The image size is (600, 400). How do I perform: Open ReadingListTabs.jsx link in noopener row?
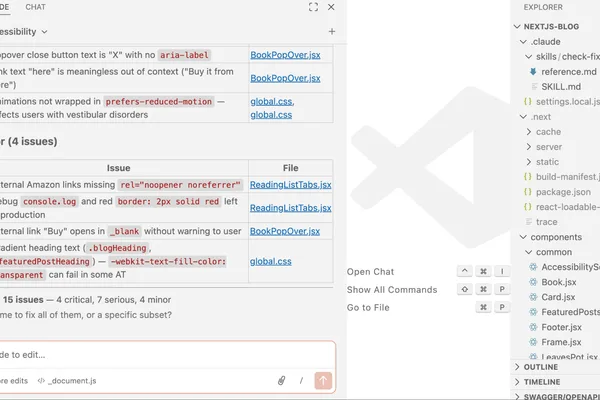[x=290, y=184]
